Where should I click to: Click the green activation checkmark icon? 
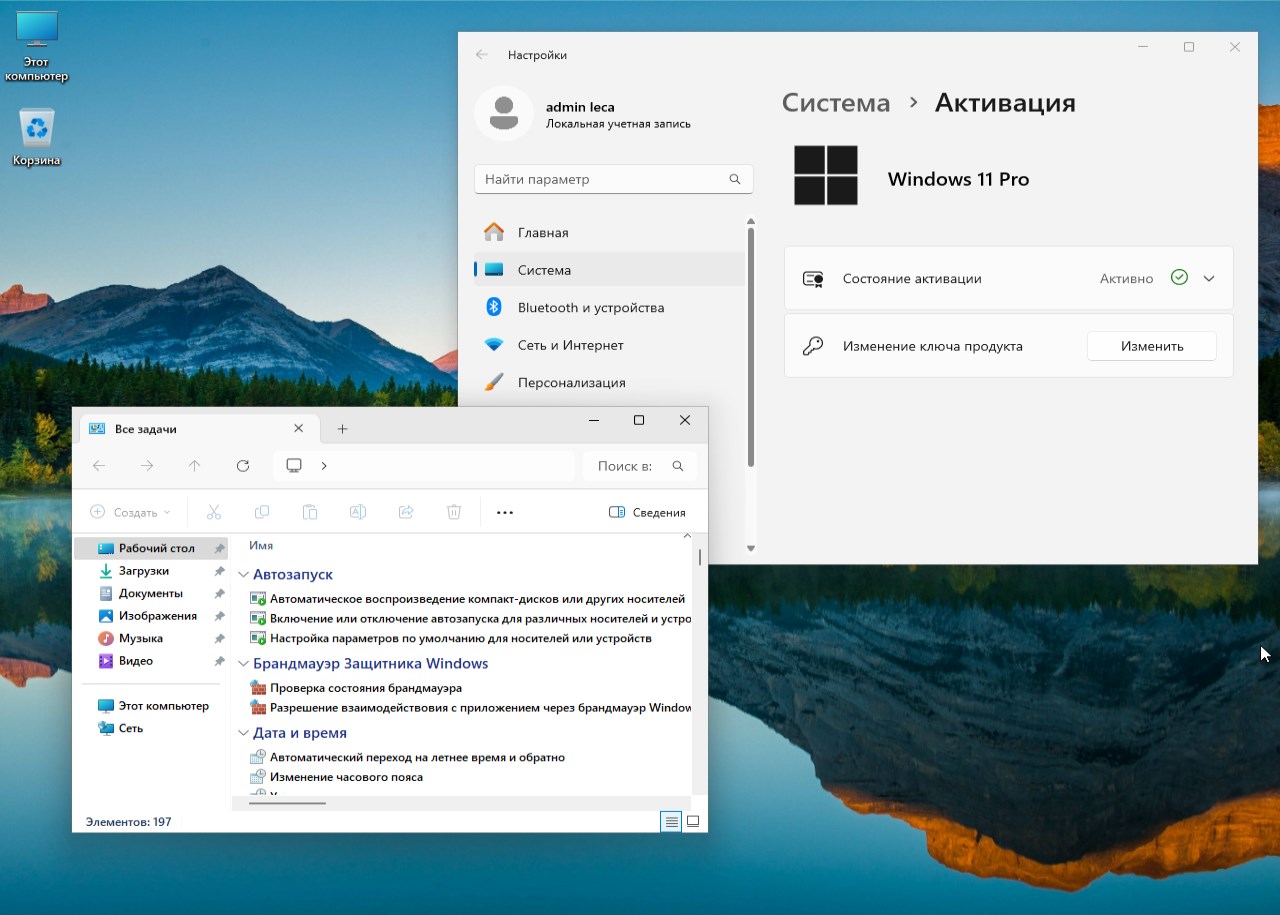coord(1179,278)
